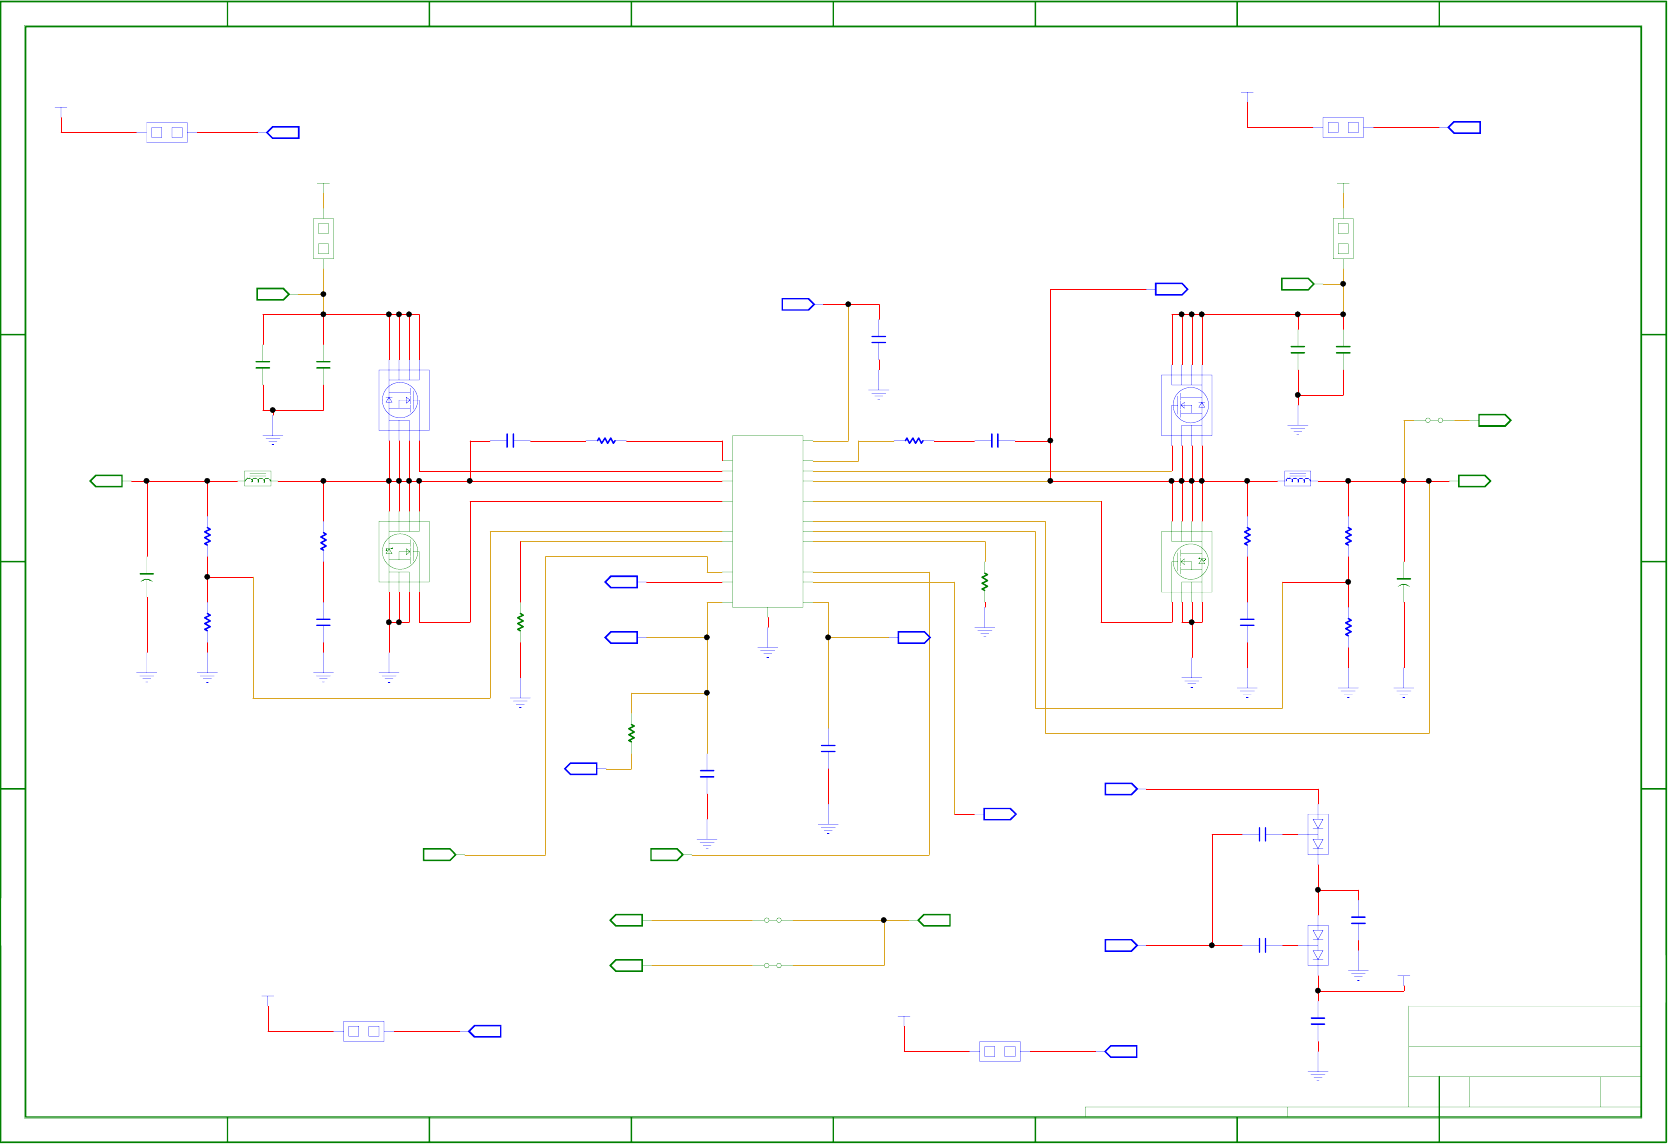The width and height of the screenshot is (1668, 1144).
Task: Select the blue port wired to the top-center capacitor
Action: click(798, 304)
